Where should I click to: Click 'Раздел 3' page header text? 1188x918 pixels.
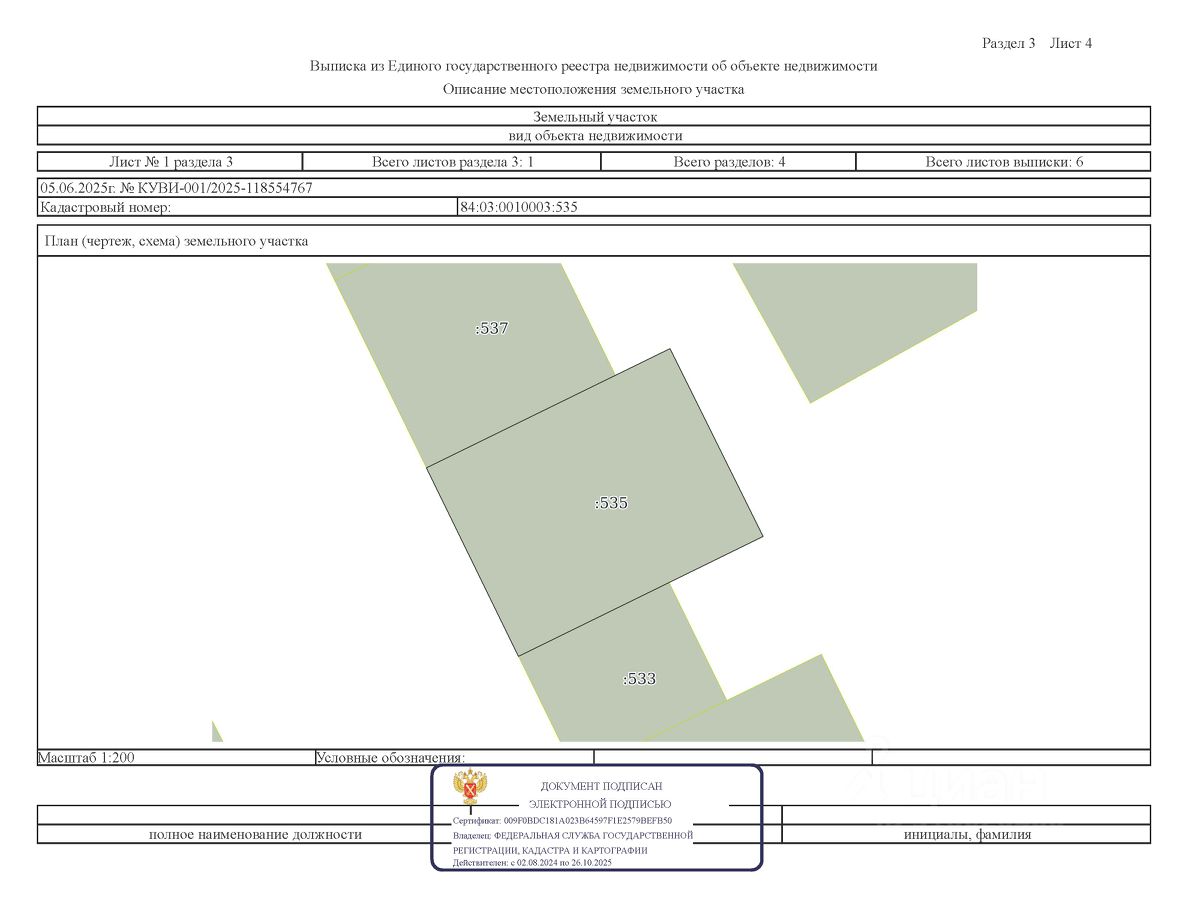[x=1008, y=43]
